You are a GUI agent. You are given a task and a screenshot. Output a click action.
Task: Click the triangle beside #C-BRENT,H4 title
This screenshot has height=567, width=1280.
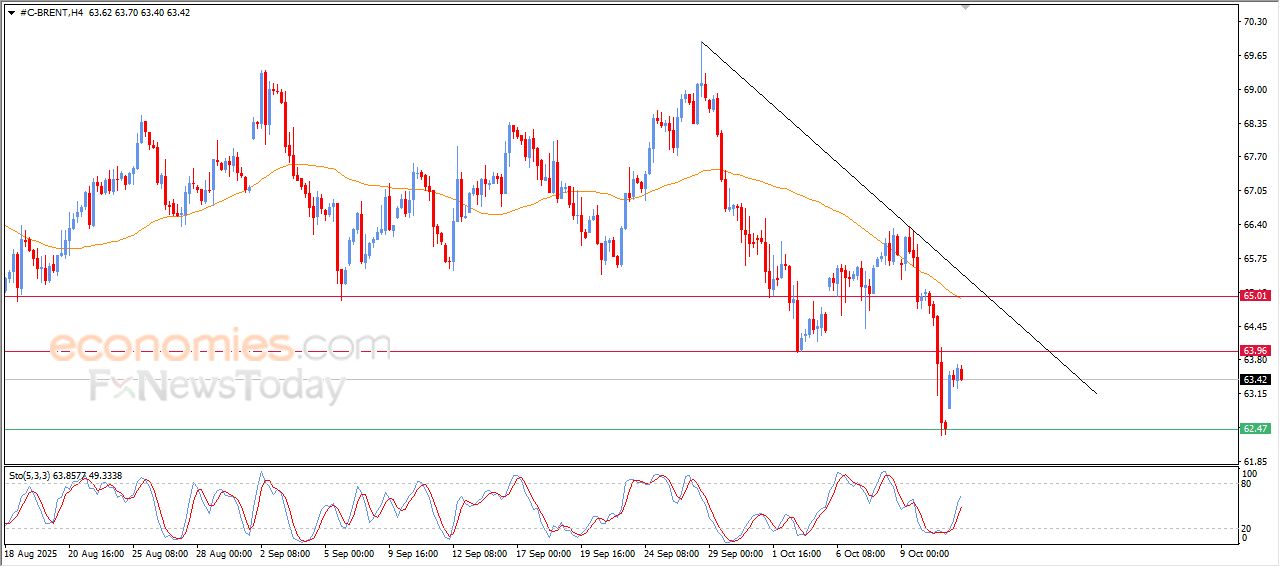point(11,13)
